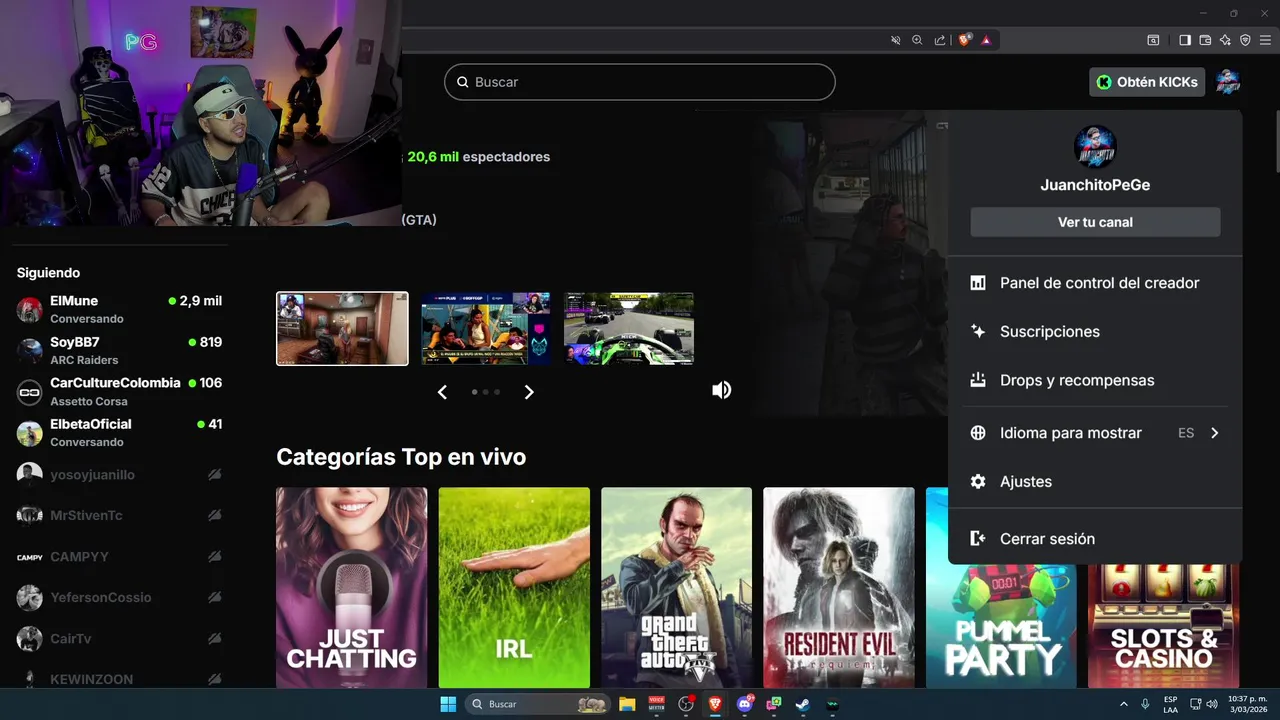Open Panel de control del creador
This screenshot has width=1280, height=720.
coord(1095,283)
